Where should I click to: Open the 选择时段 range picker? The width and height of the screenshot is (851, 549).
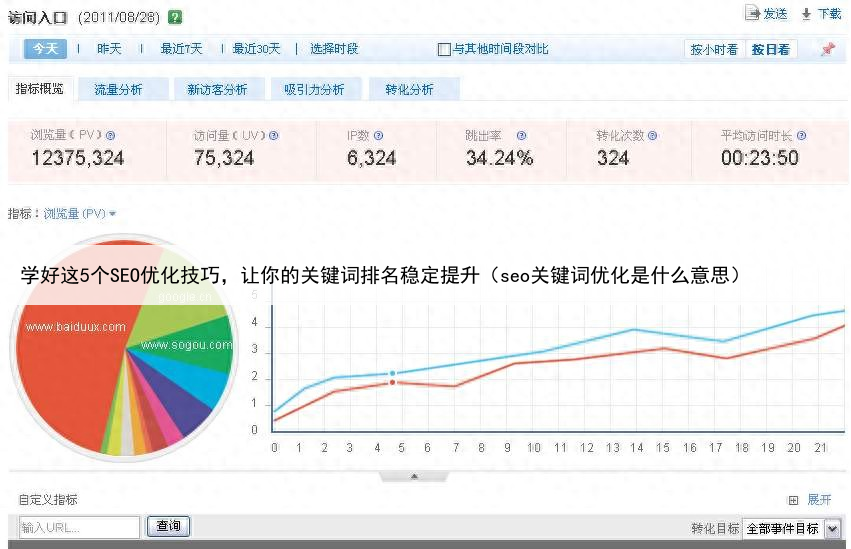[x=334, y=49]
